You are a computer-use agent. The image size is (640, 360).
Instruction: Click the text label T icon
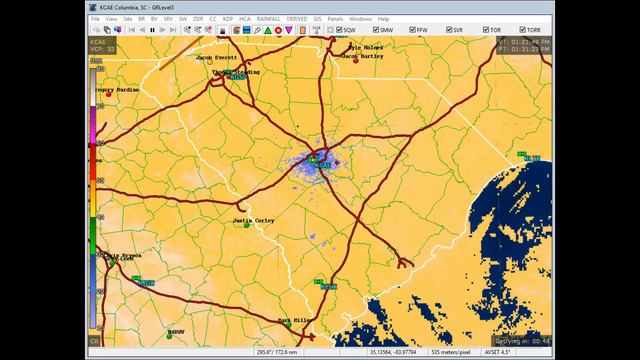[x=316, y=30]
